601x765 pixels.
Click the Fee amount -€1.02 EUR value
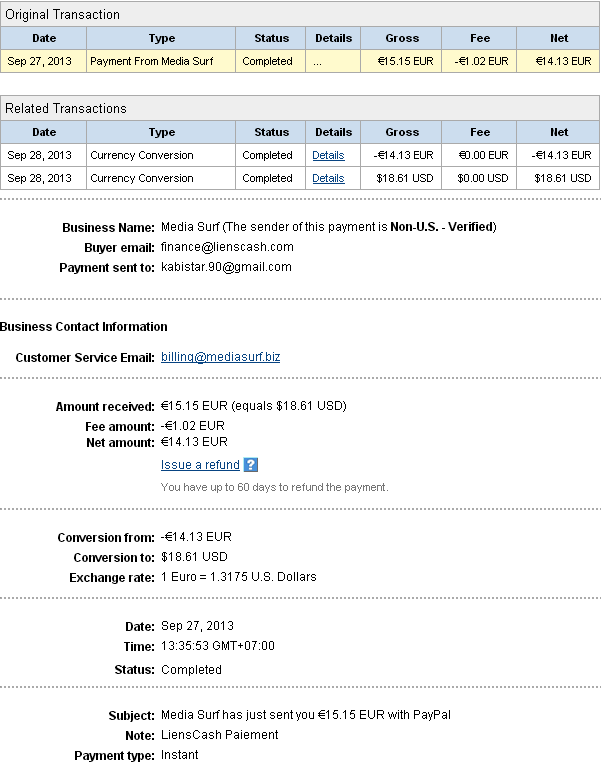click(193, 426)
